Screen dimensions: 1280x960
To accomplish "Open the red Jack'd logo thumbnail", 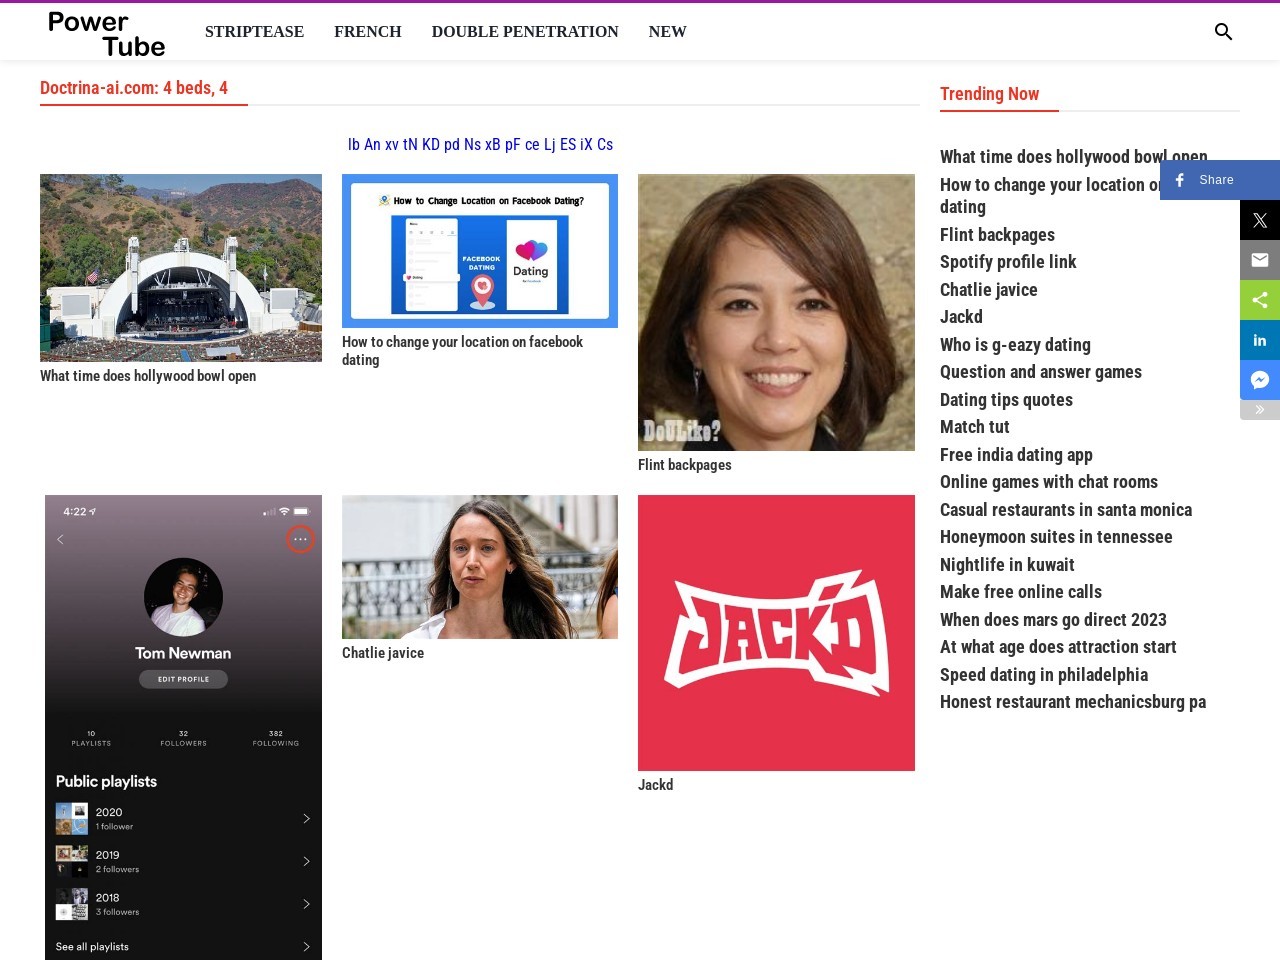I will pyautogui.click(x=776, y=633).
